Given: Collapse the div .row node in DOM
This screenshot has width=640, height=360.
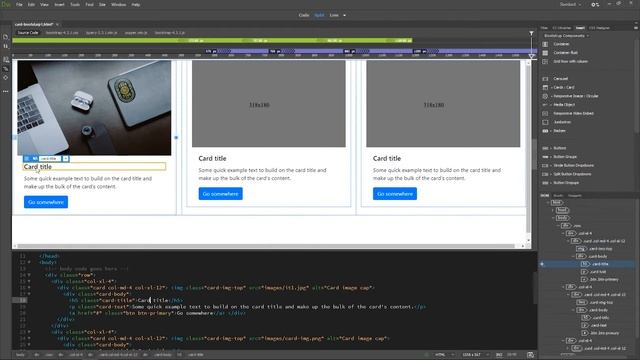Looking at the screenshot, I should pos(558,226).
